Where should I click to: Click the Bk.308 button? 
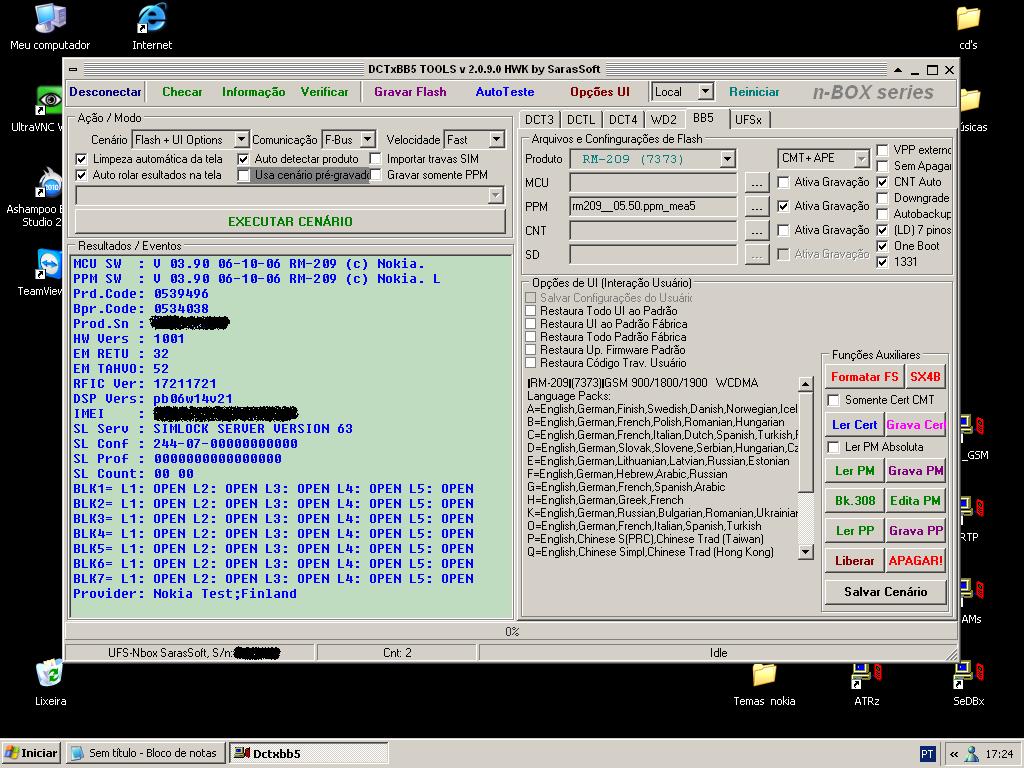[854, 501]
